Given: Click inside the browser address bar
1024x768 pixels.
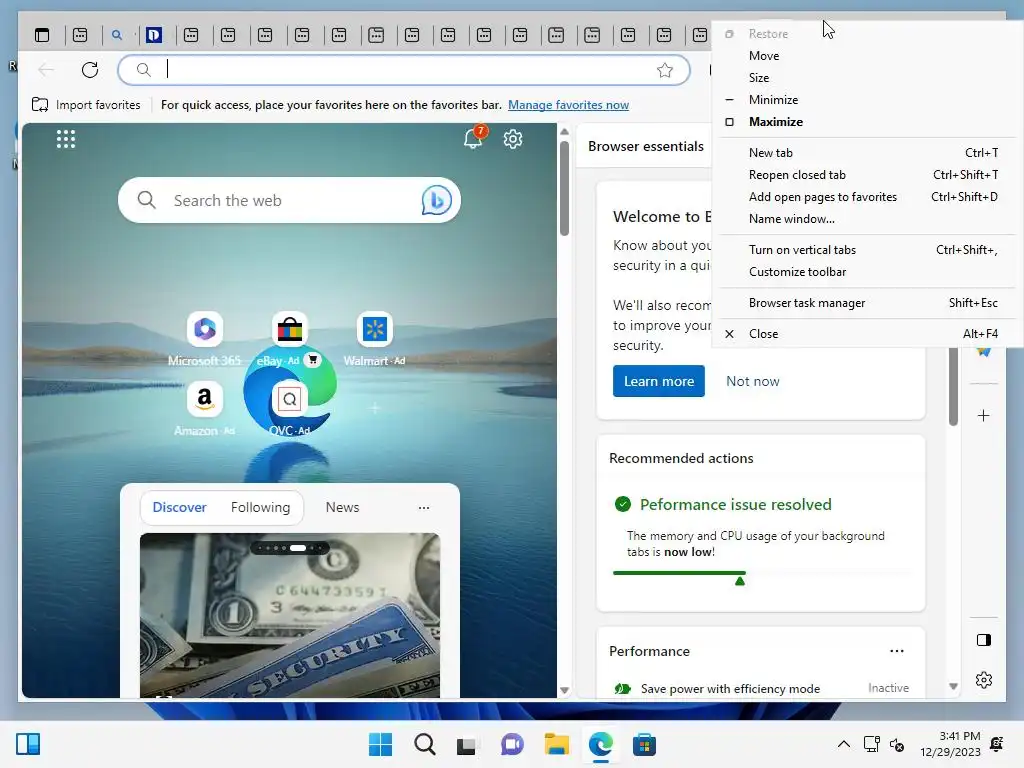Looking at the screenshot, I should pos(404,70).
